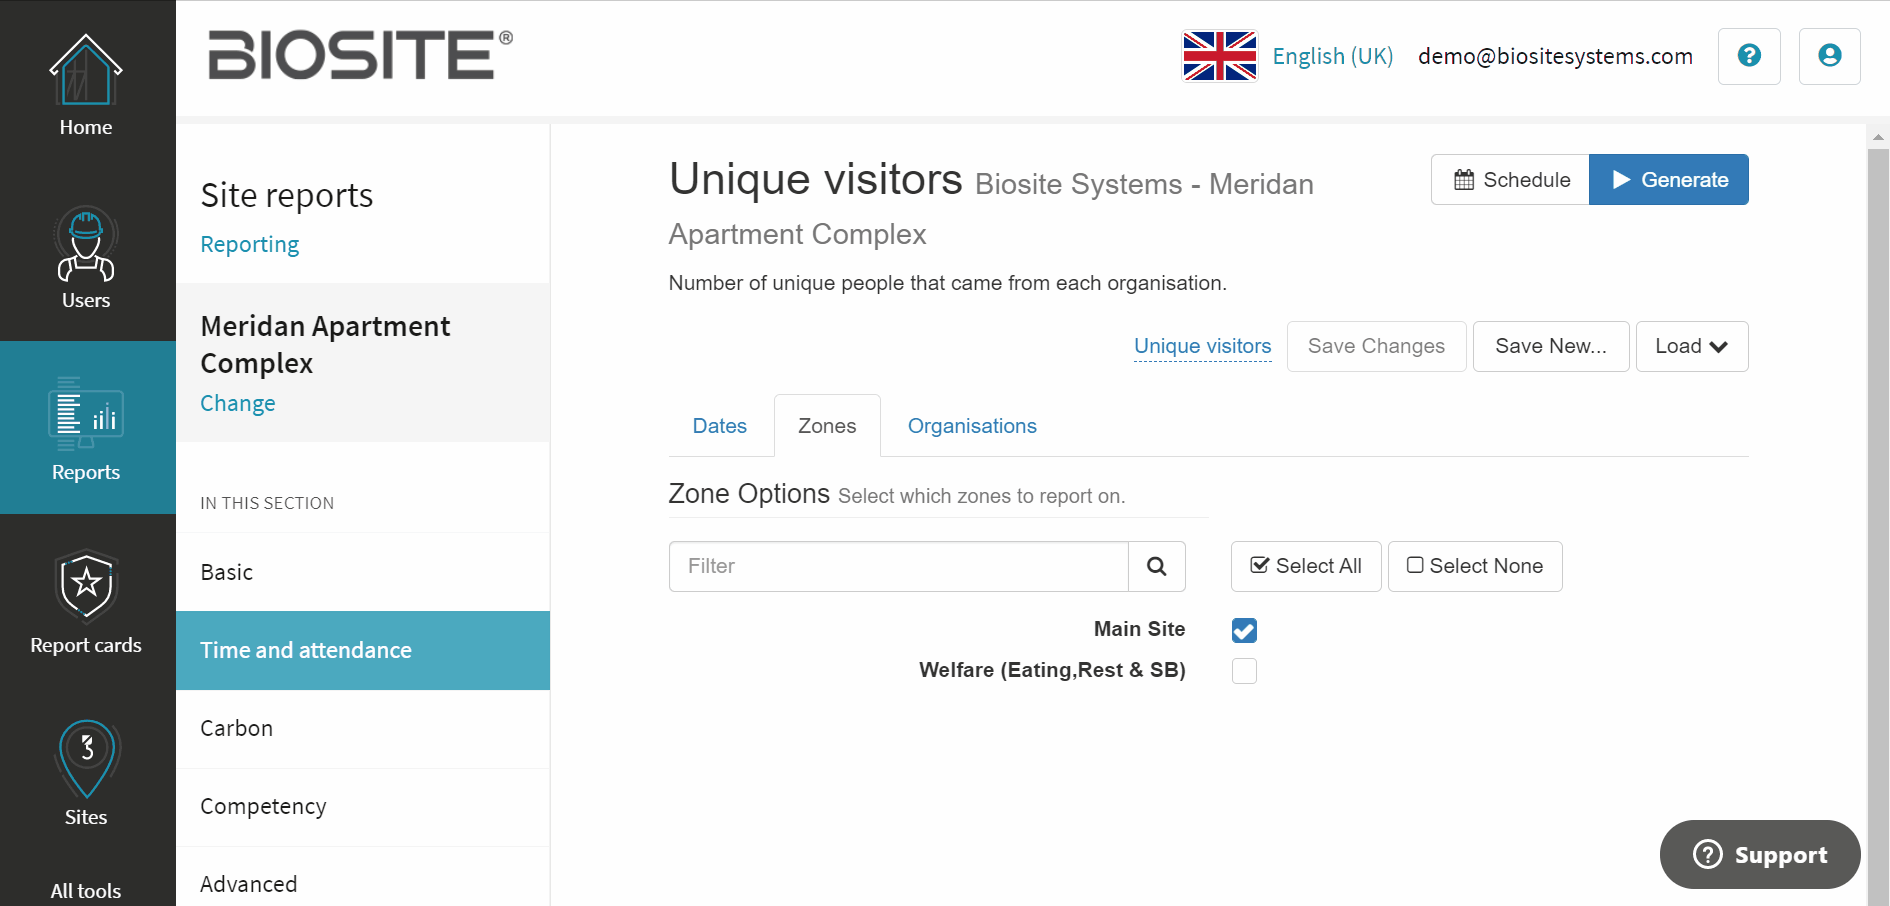The width and height of the screenshot is (1890, 906).
Task: Expand the Load dropdown
Action: tap(1692, 346)
